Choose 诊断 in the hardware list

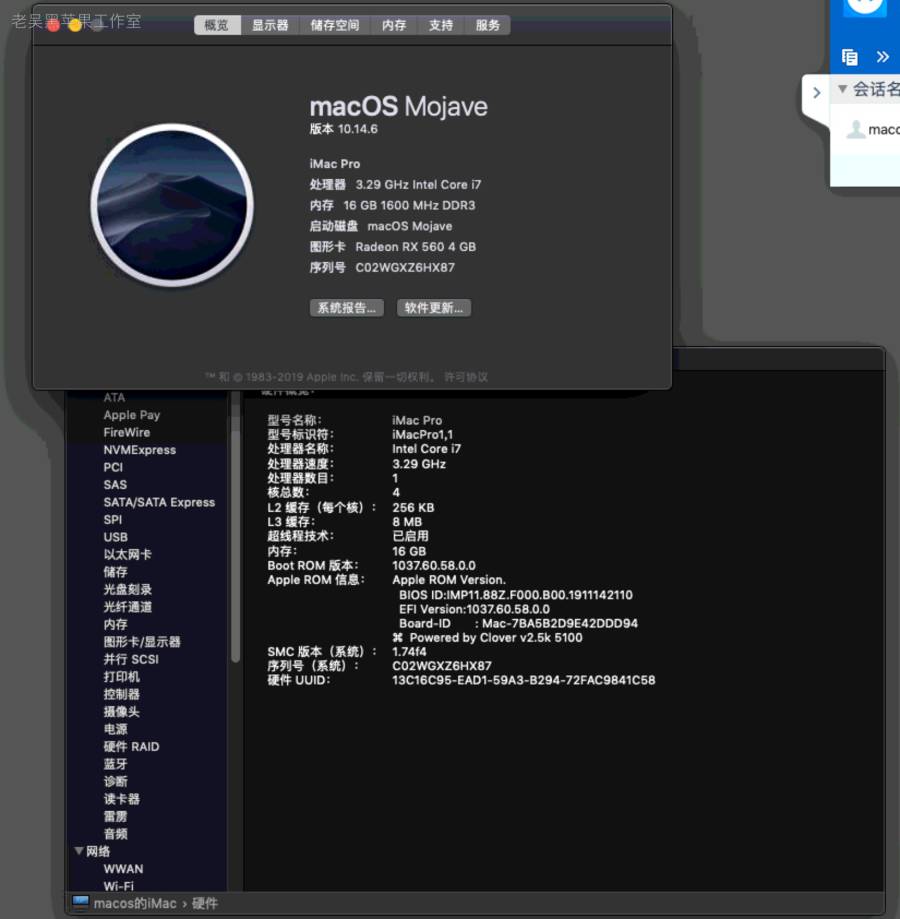(115, 781)
